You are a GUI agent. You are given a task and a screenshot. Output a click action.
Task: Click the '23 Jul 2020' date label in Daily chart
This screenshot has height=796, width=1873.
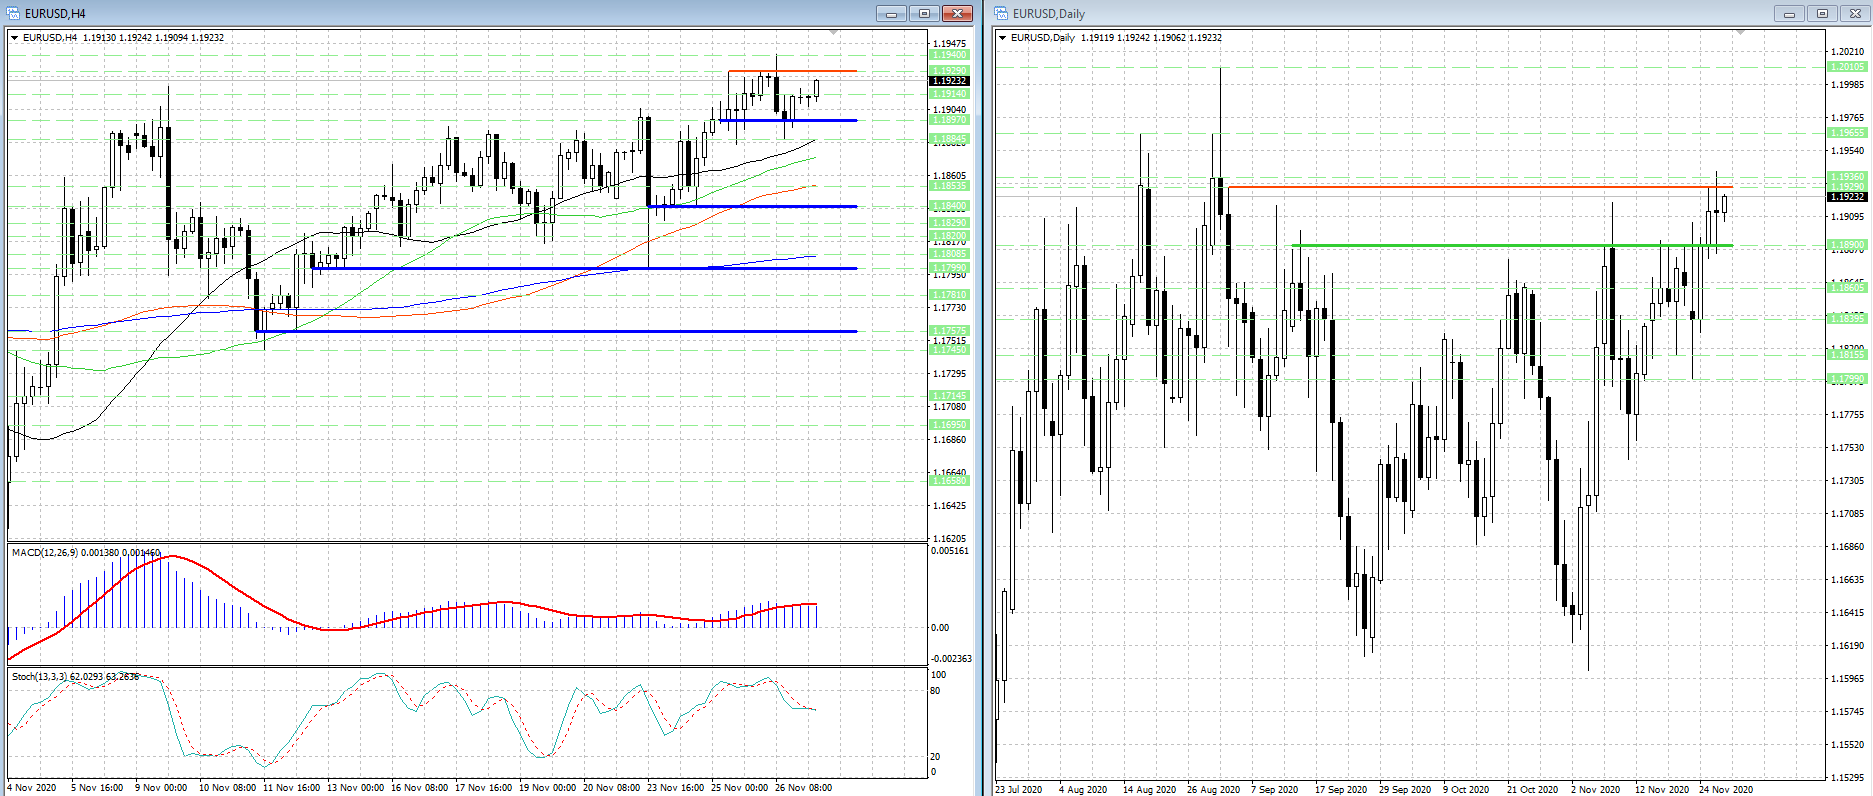coord(1019,790)
